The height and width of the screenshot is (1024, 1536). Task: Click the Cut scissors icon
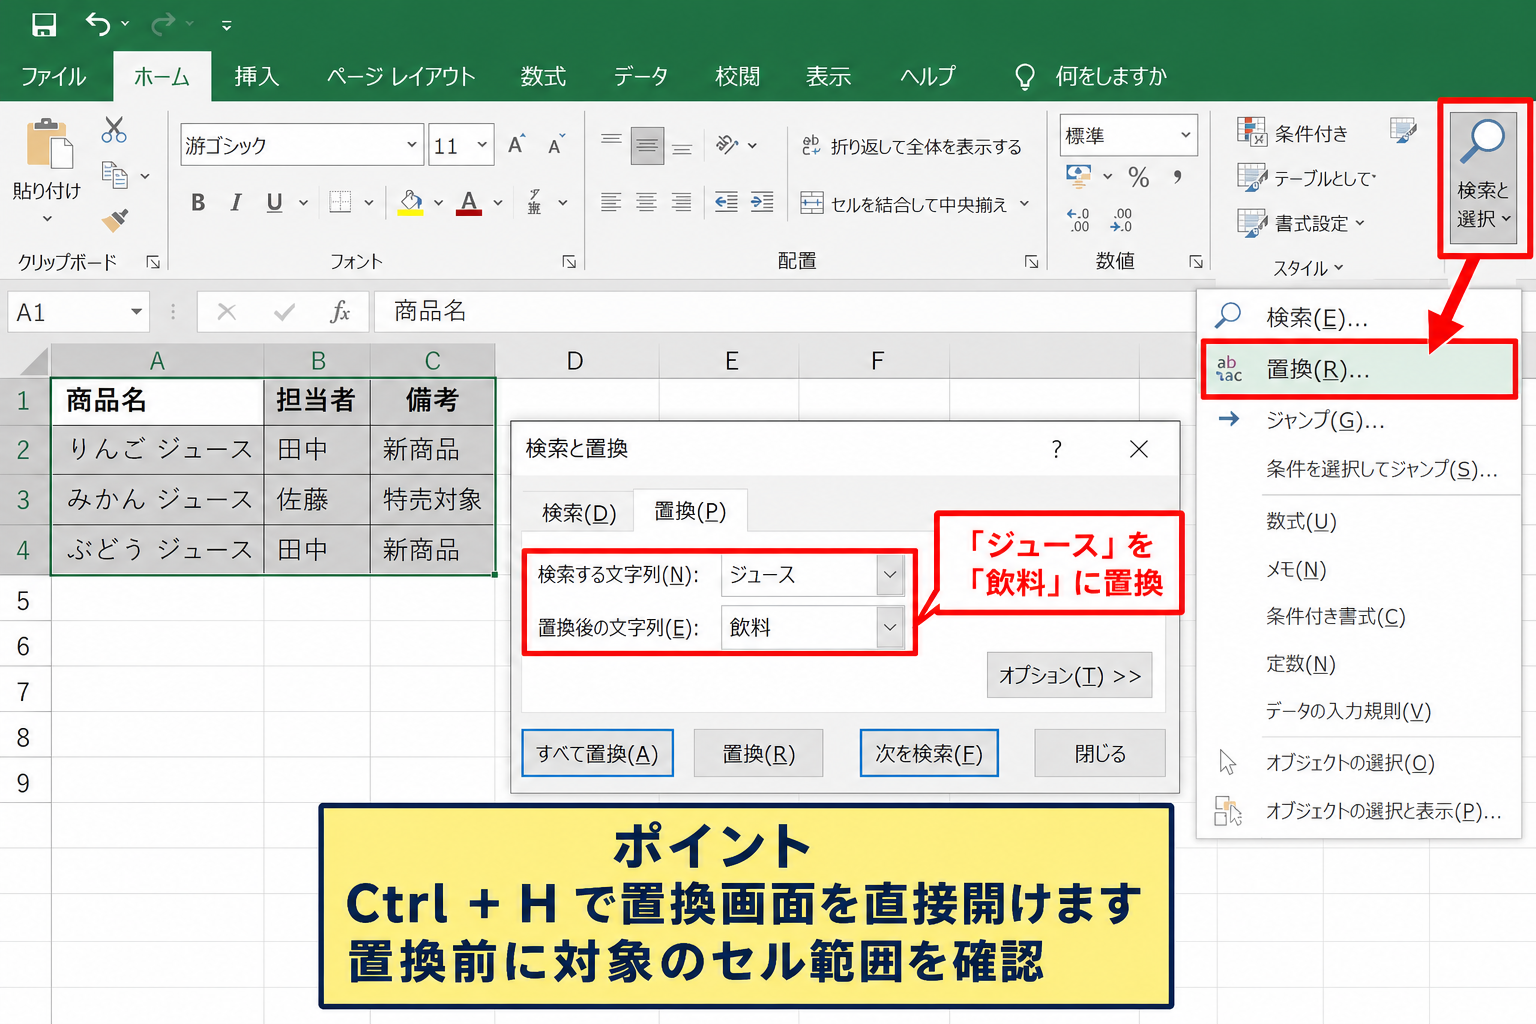pos(114,129)
